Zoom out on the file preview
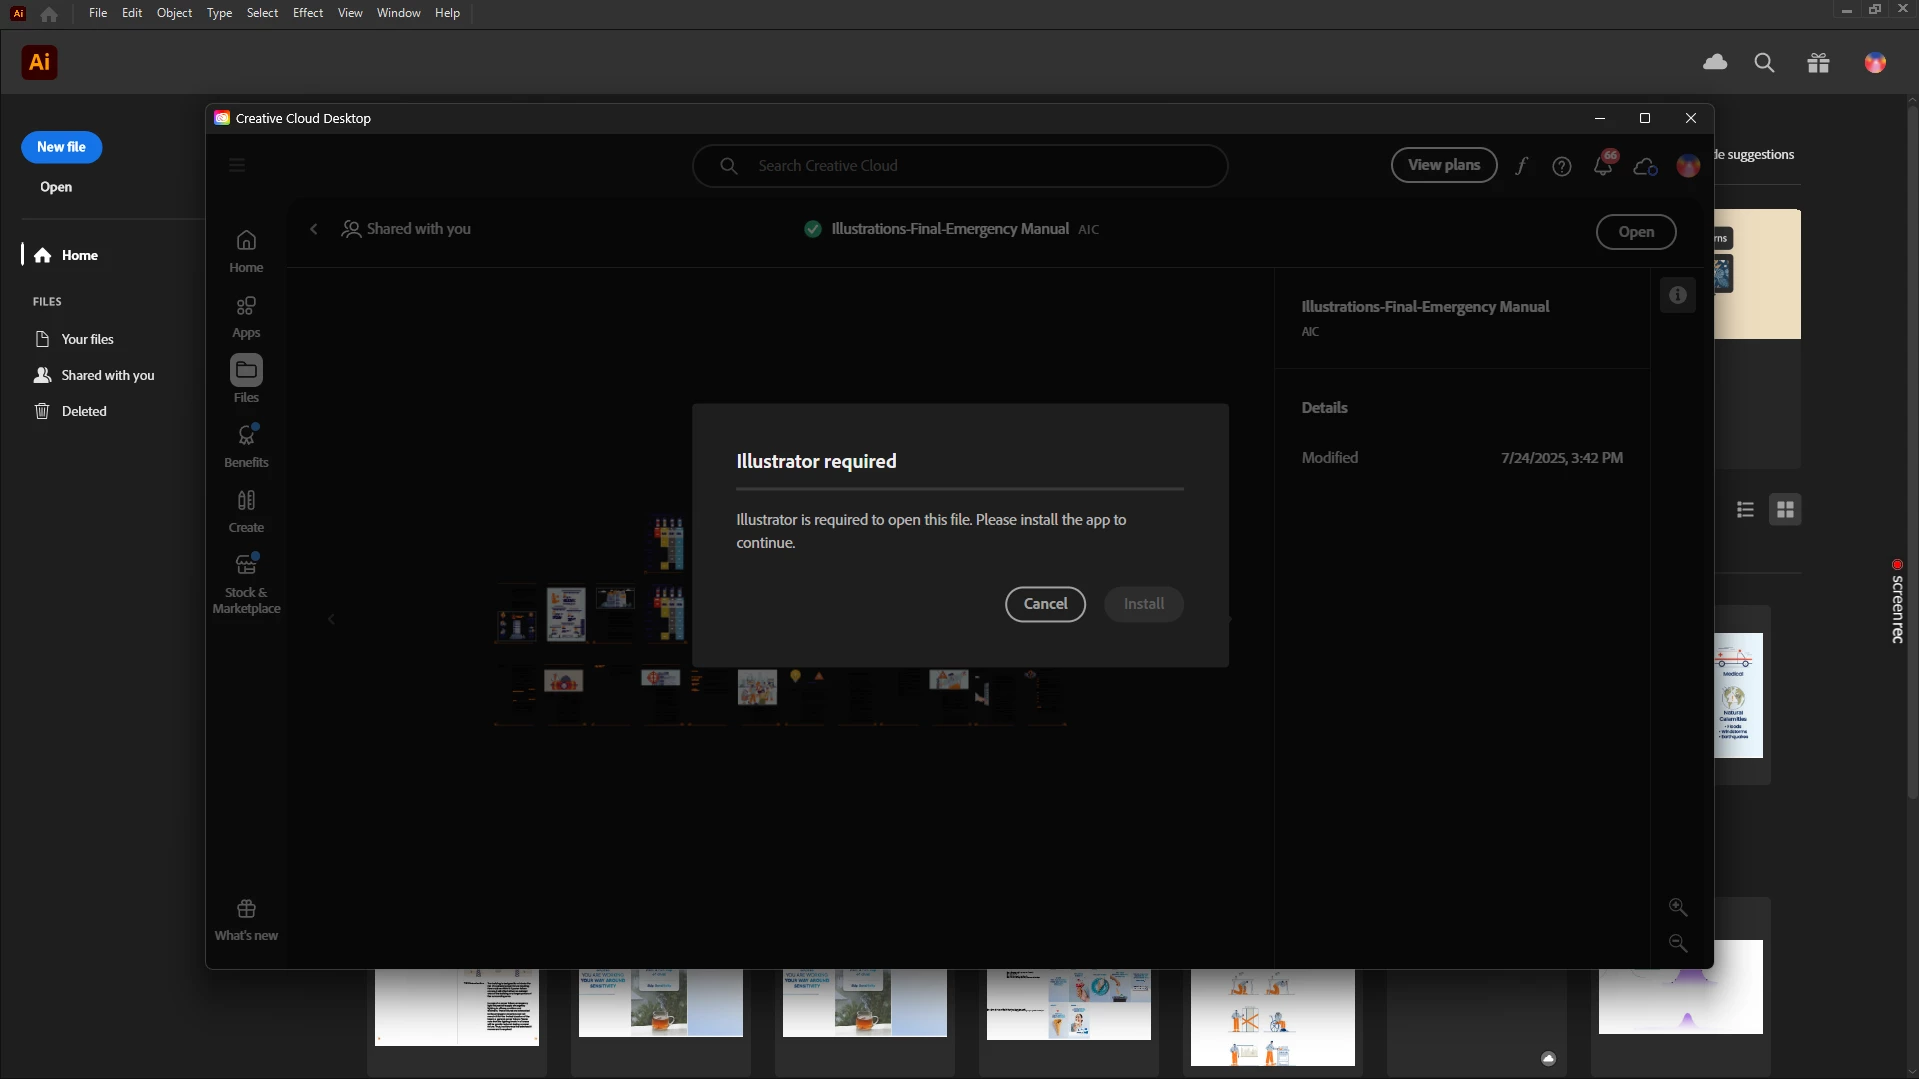 1678,943
